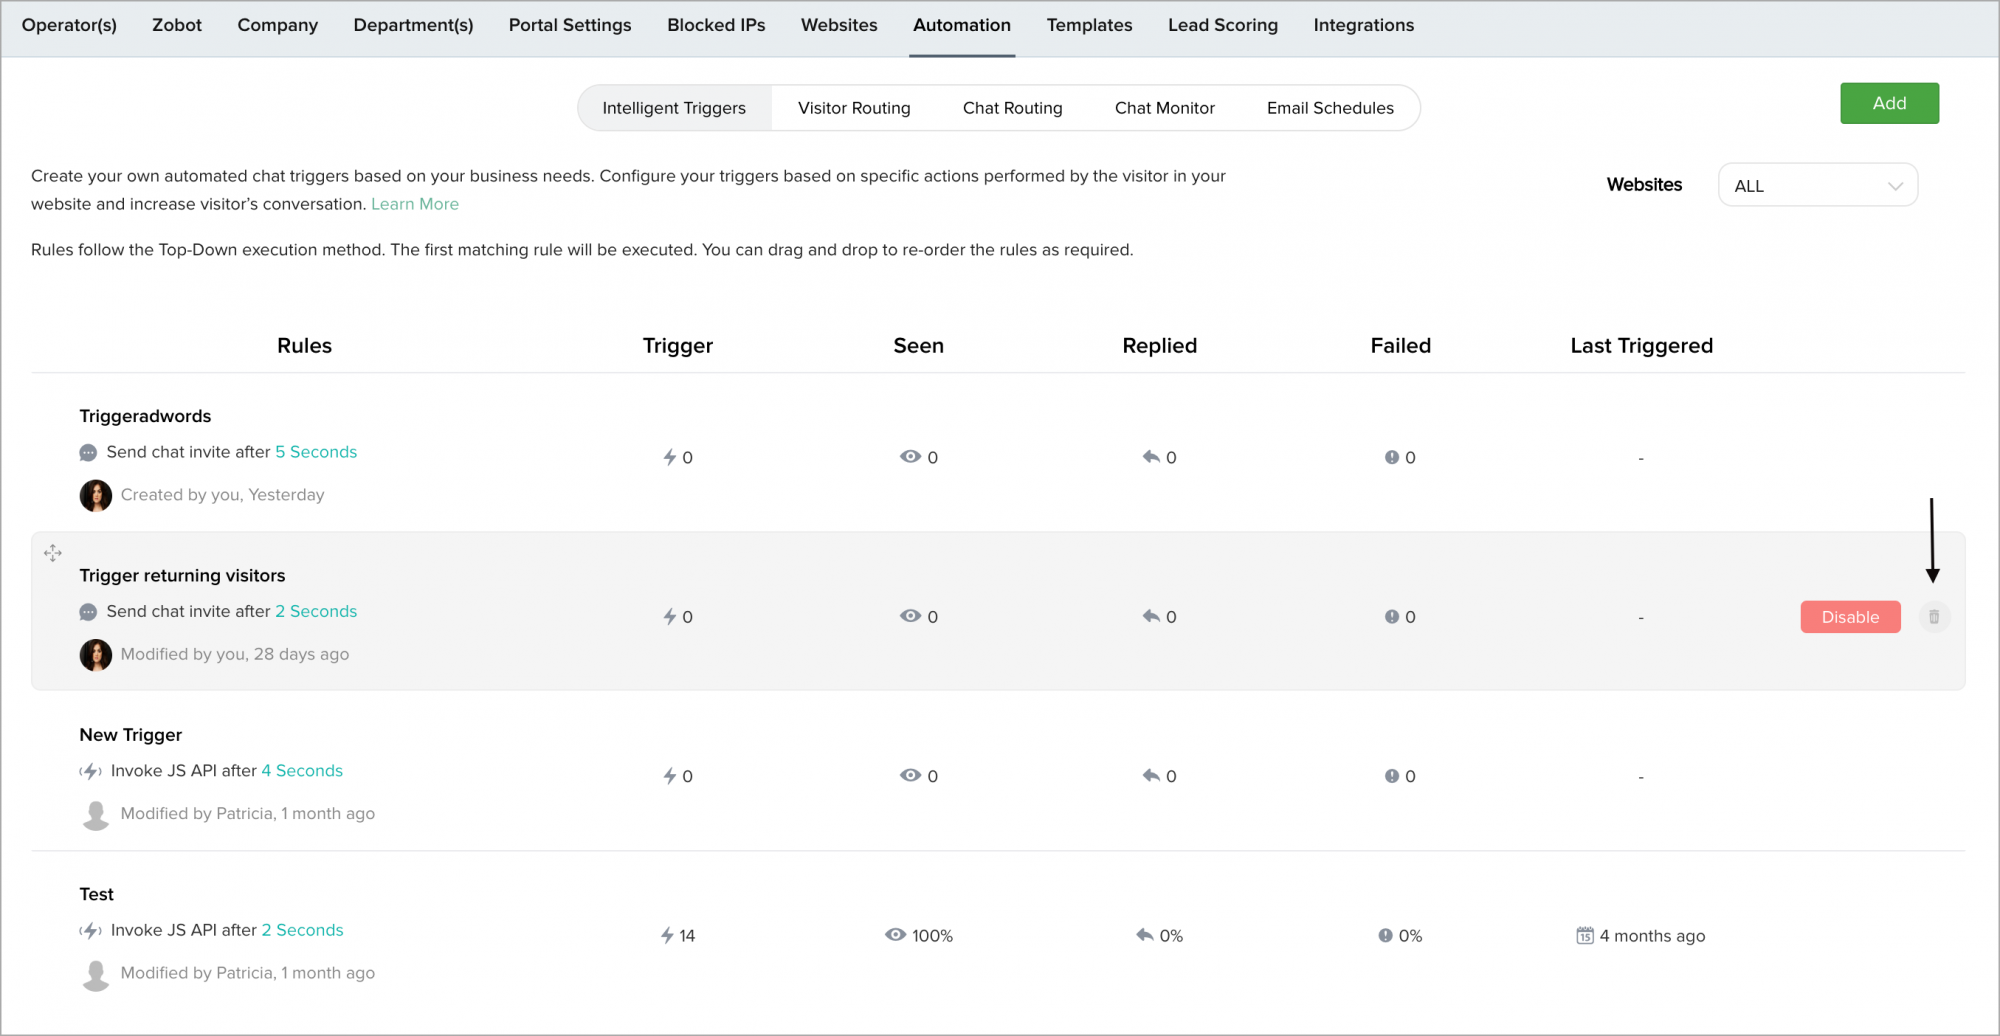2000x1036 pixels.
Task: Click the chat bubble icon under Triggeradwords
Action: pyautogui.click(x=88, y=453)
